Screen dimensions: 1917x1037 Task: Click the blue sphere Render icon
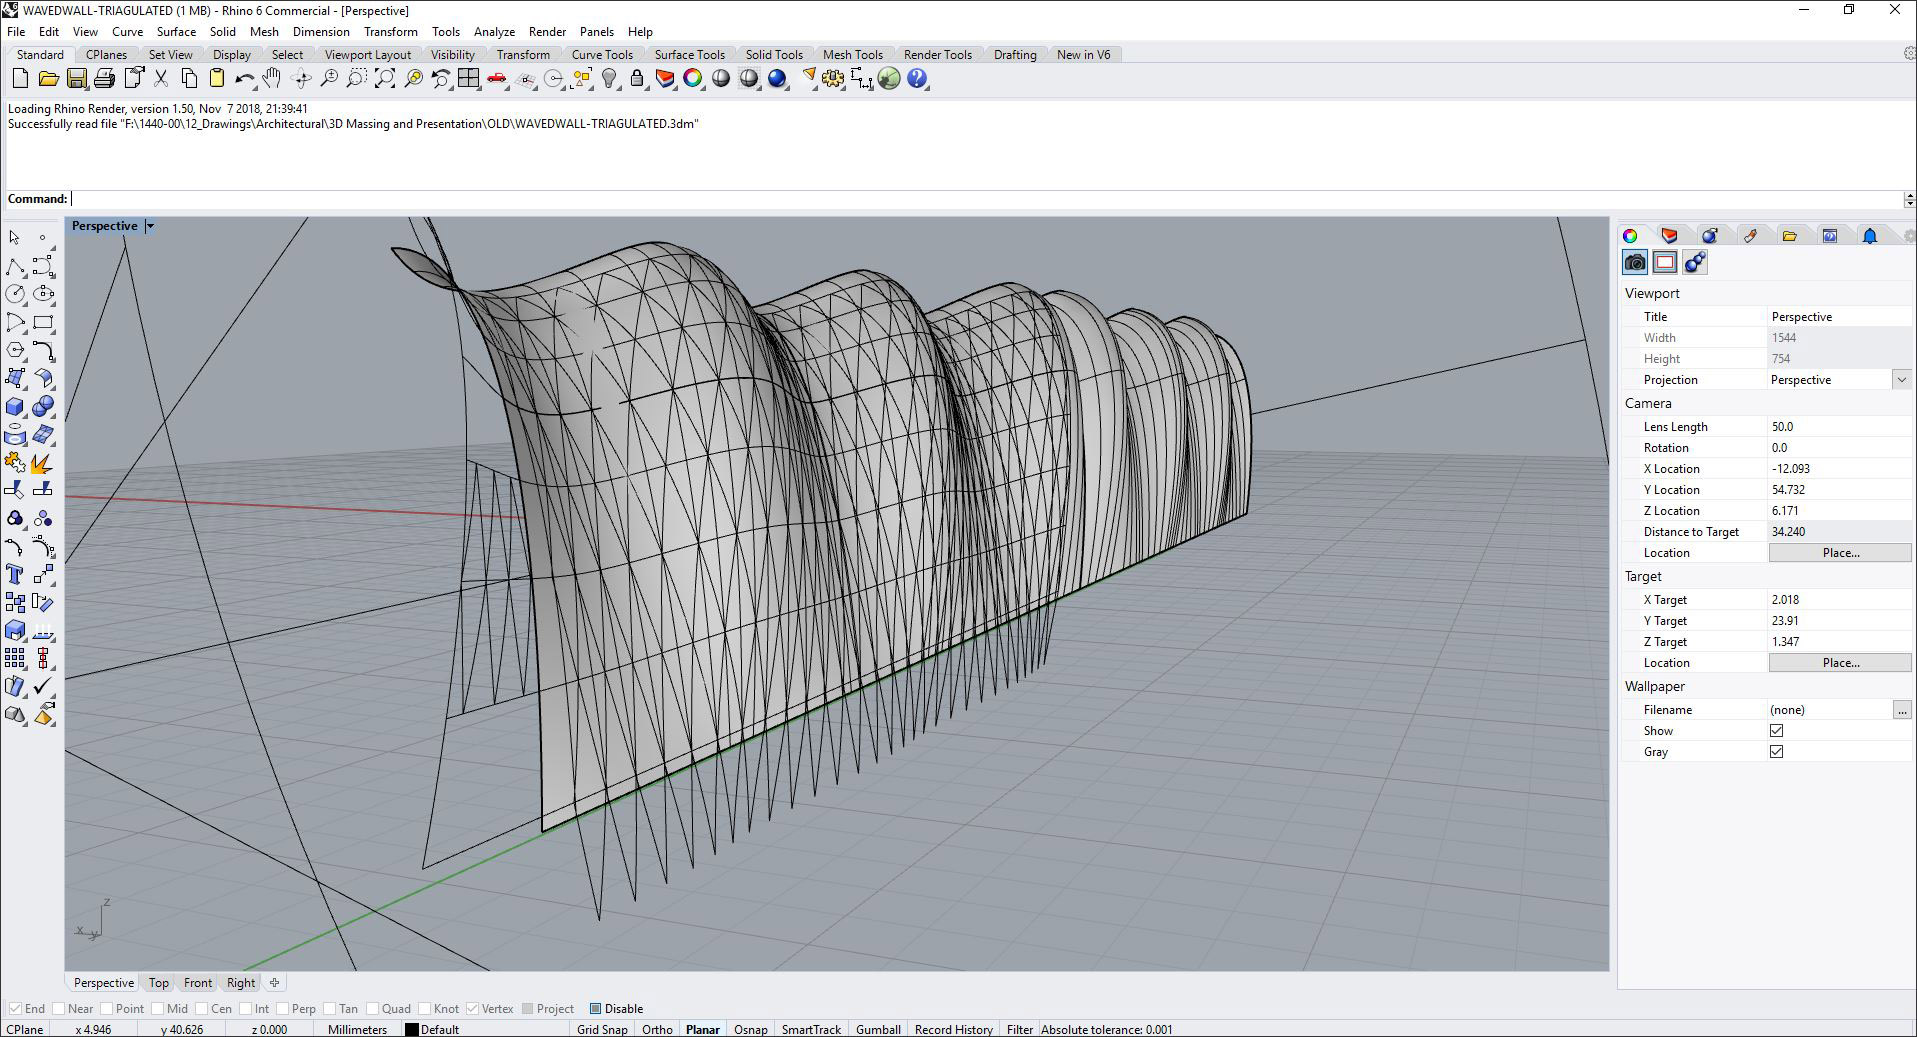click(777, 78)
